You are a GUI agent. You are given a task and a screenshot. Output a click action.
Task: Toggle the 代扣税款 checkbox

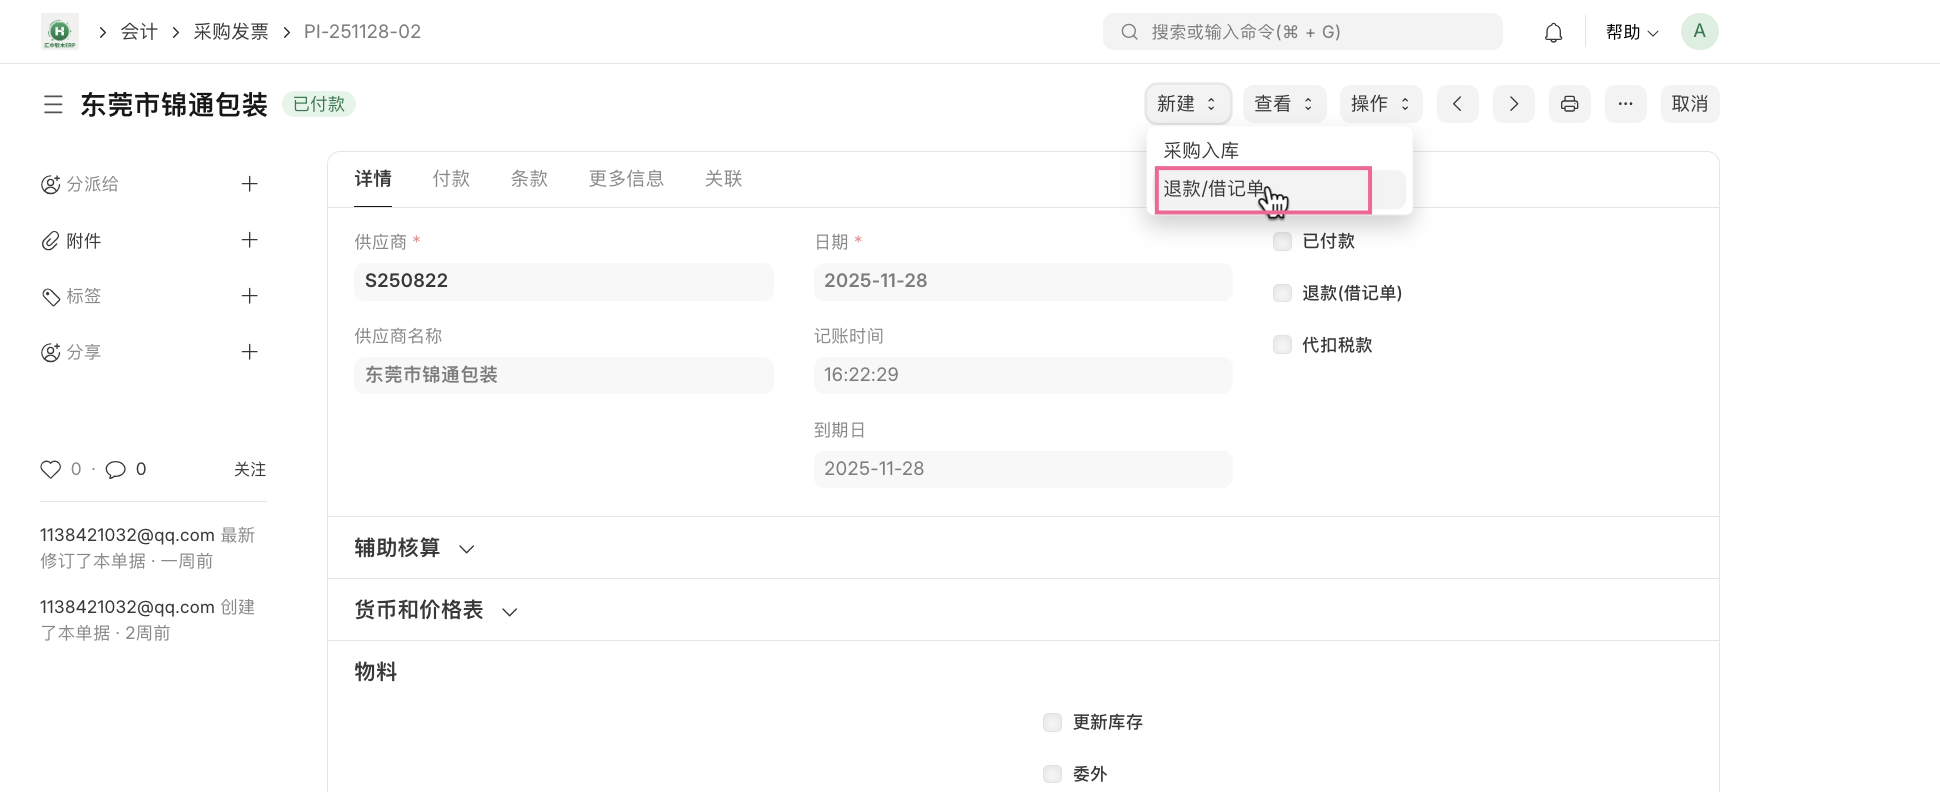[1282, 345]
